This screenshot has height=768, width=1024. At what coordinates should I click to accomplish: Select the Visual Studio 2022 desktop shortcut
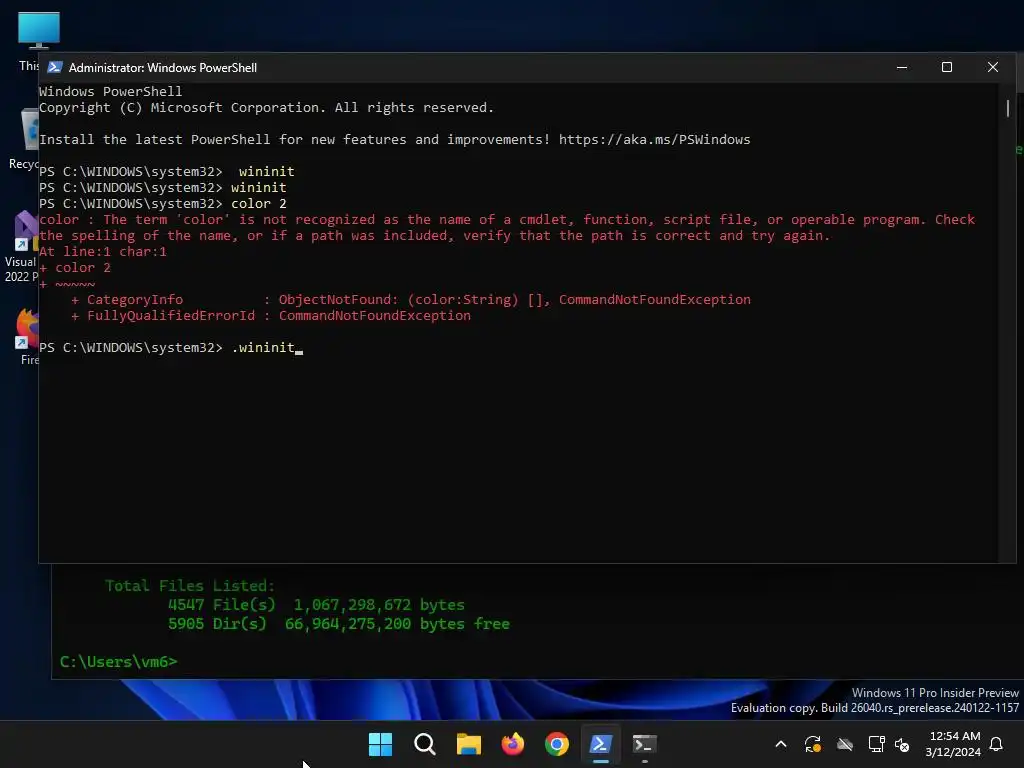tap(21, 247)
